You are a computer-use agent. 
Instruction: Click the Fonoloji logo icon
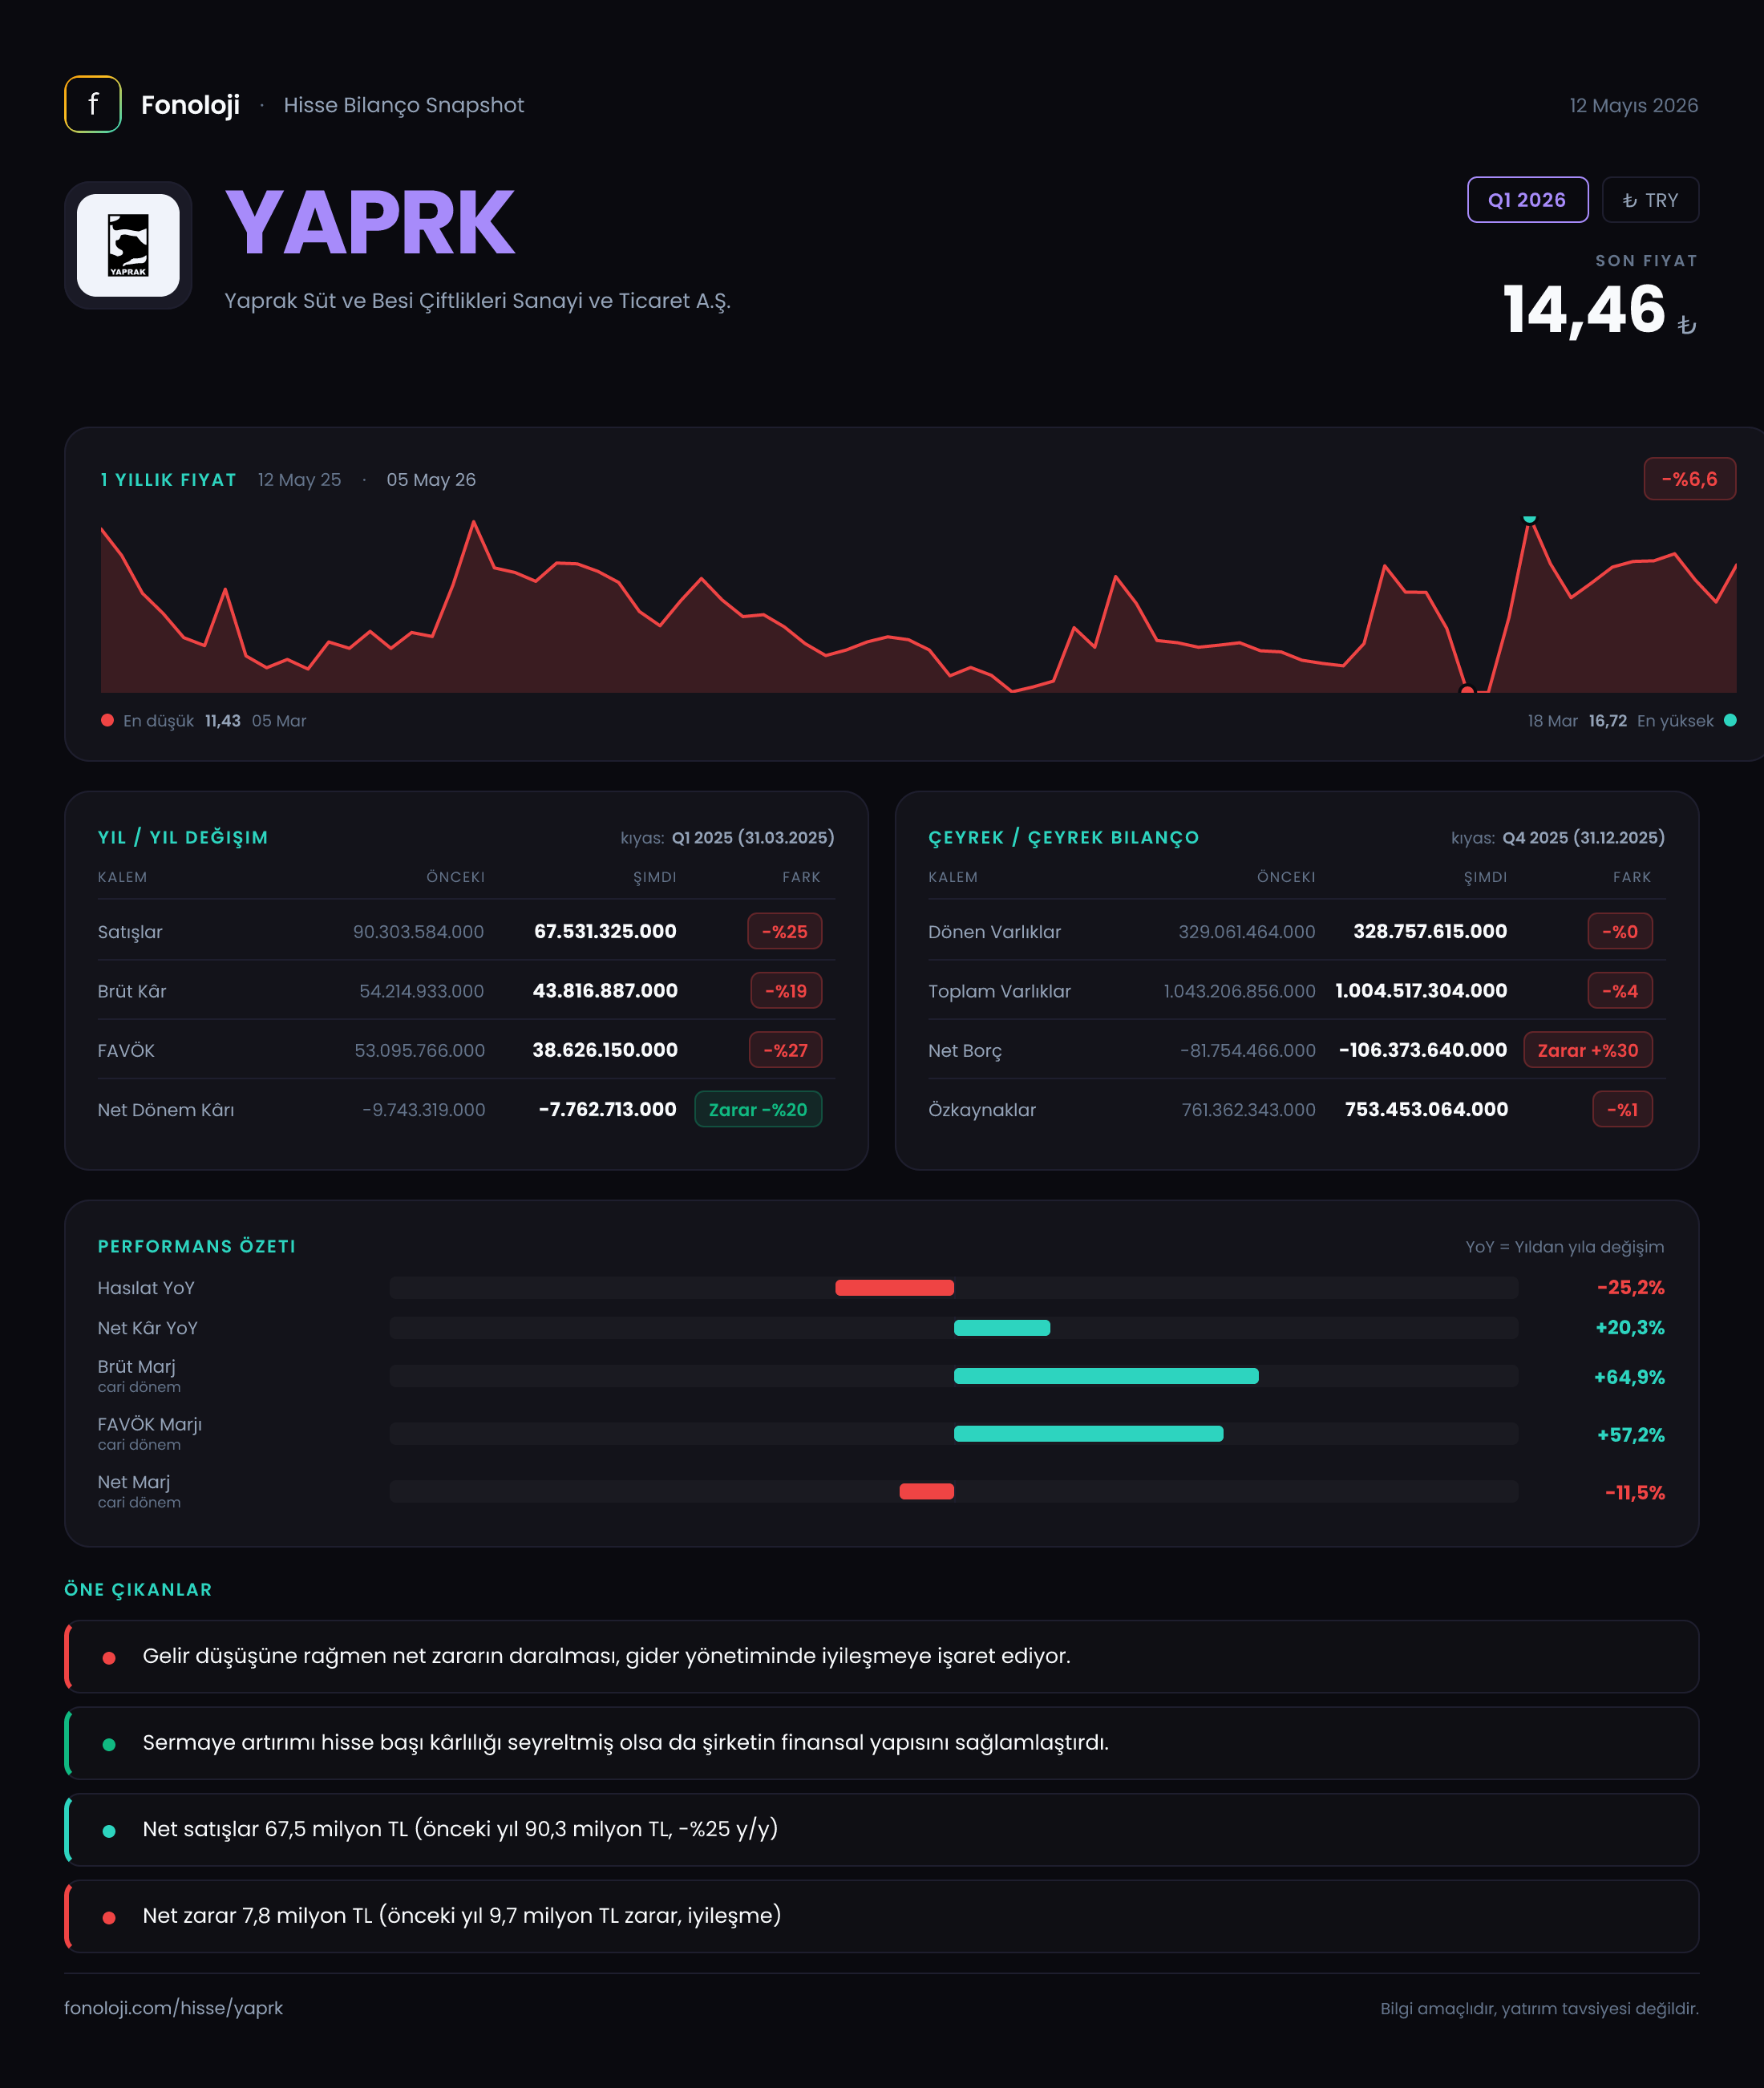93,104
